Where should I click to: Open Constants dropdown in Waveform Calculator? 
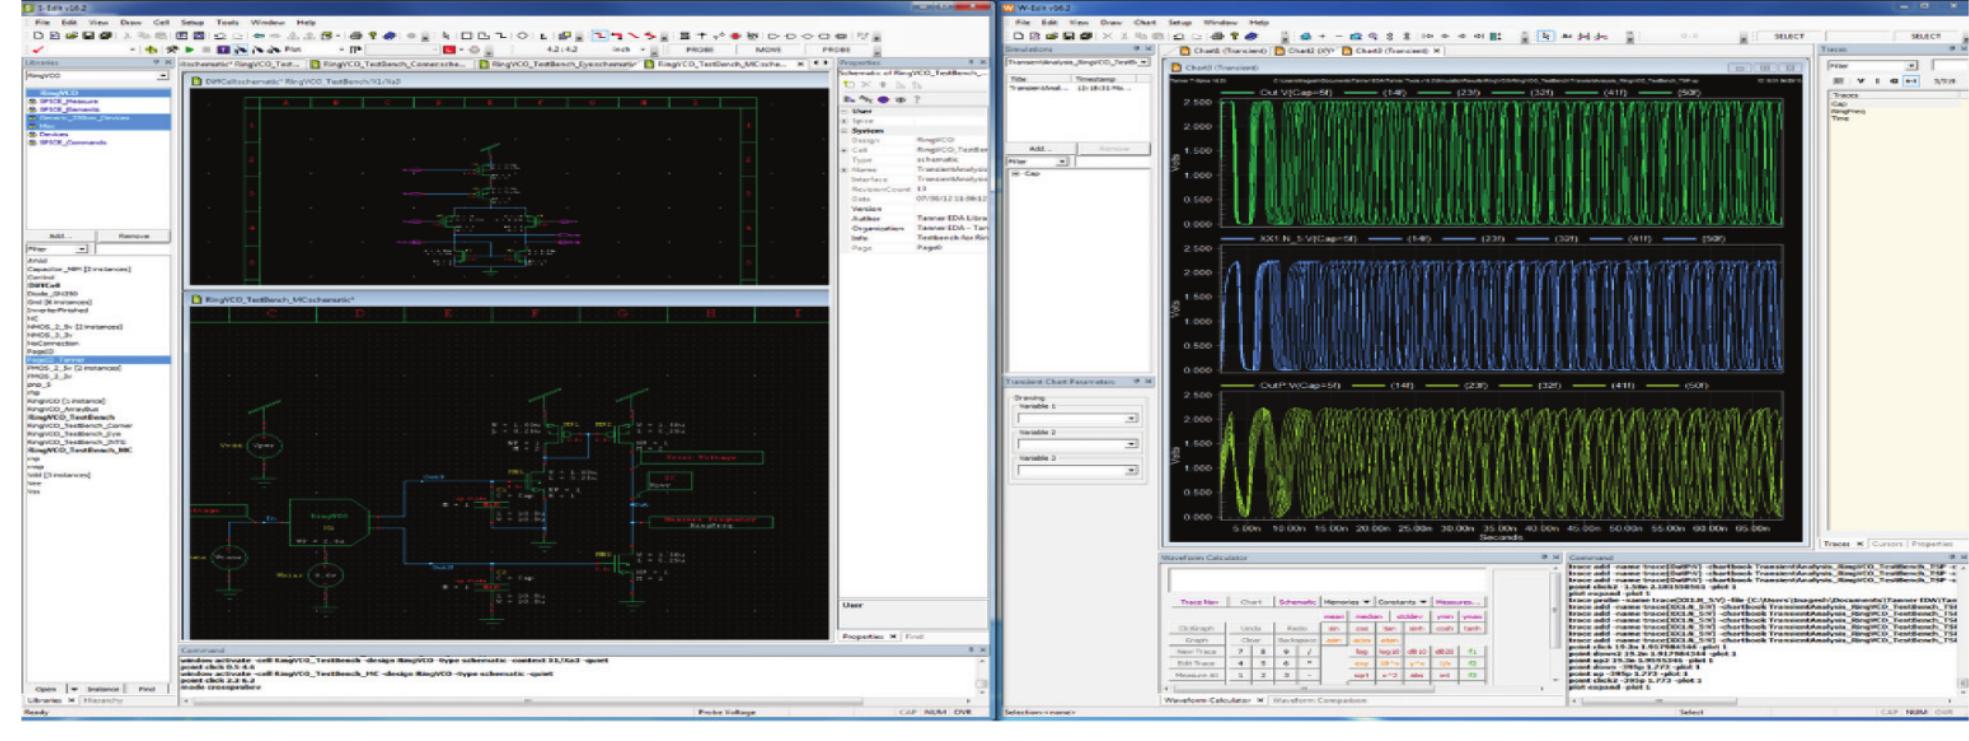point(1403,602)
